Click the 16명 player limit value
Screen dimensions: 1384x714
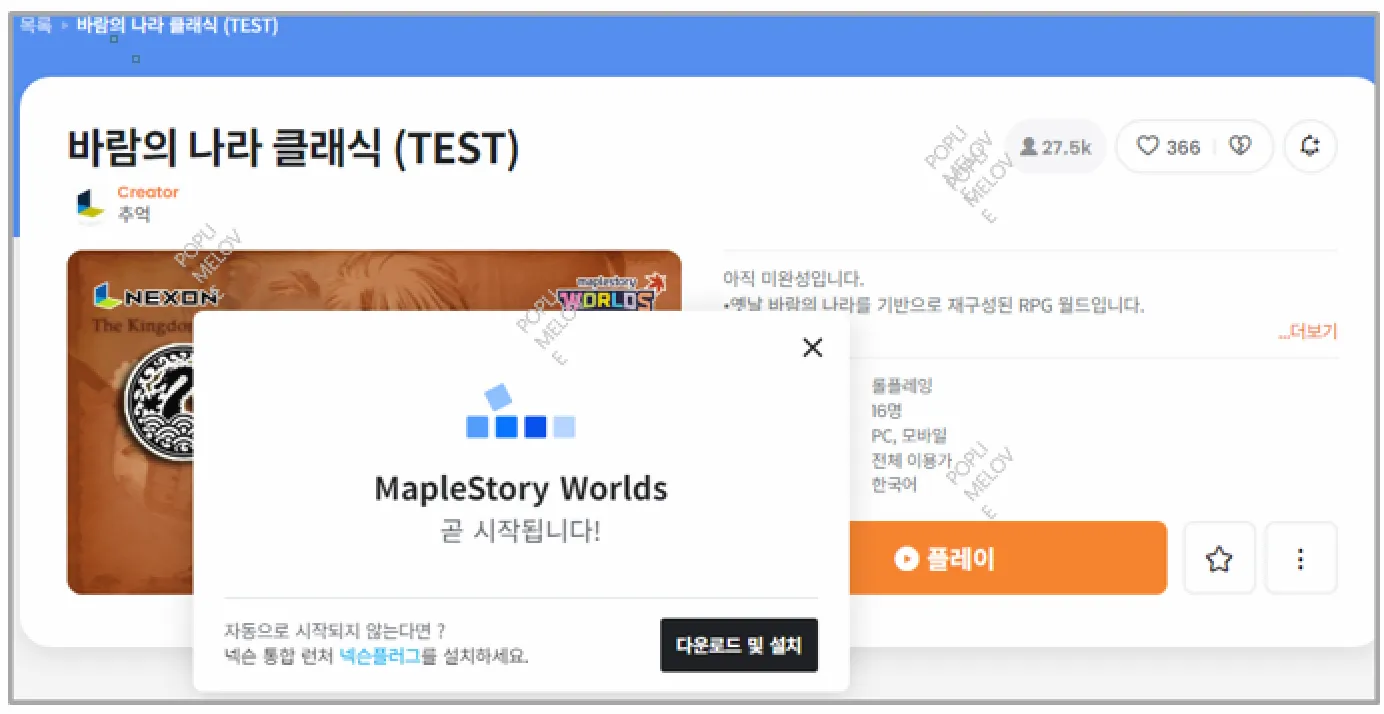point(886,411)
